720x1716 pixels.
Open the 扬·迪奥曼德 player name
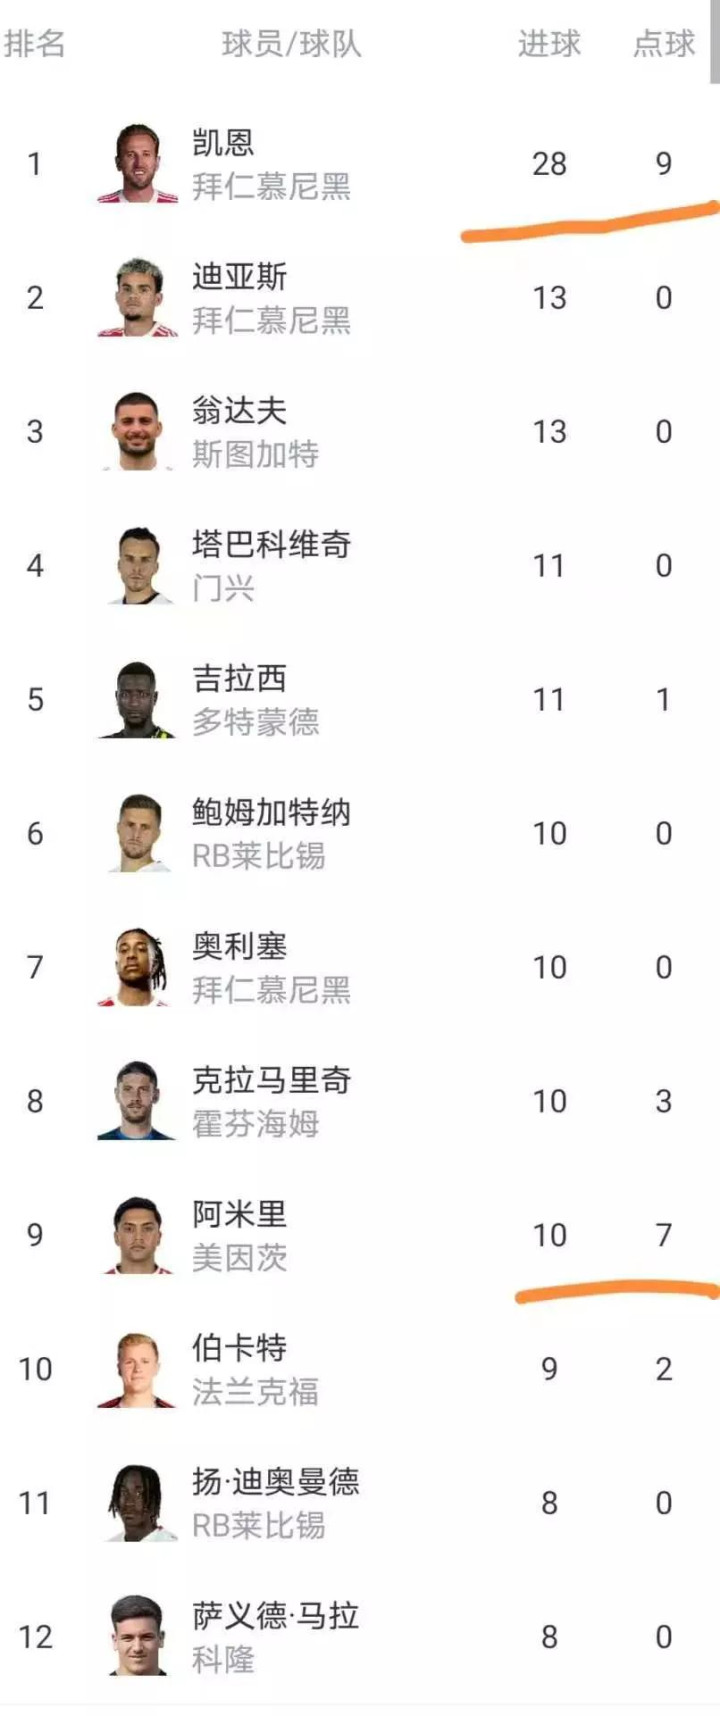click(275, 1482)
